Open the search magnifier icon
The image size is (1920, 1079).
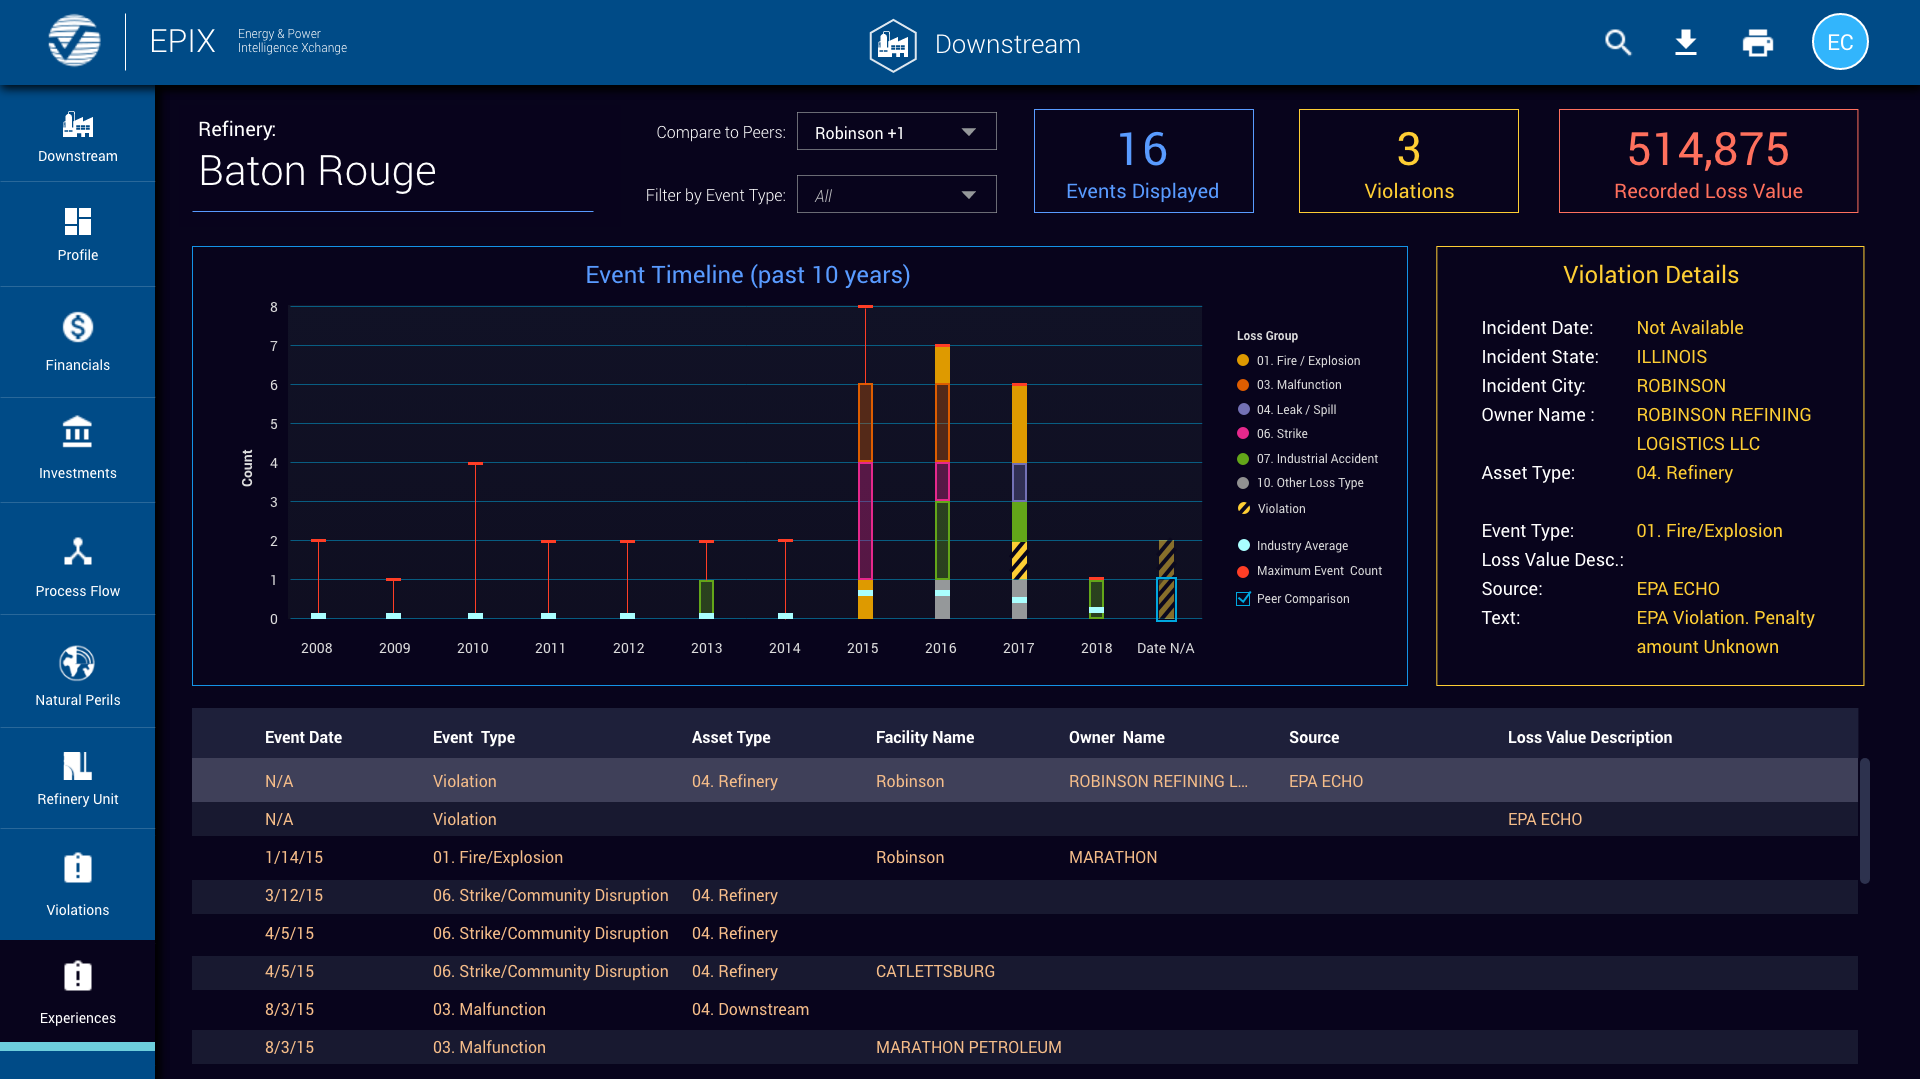point(1618,42)
